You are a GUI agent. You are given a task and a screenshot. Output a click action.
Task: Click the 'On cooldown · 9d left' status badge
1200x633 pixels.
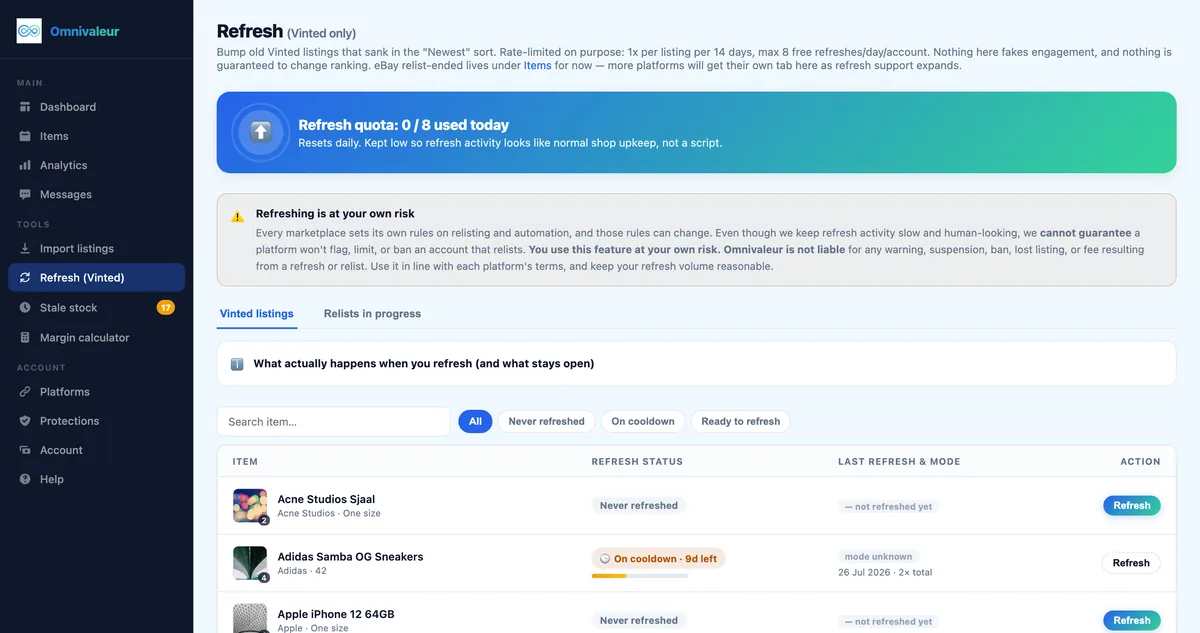658,559
